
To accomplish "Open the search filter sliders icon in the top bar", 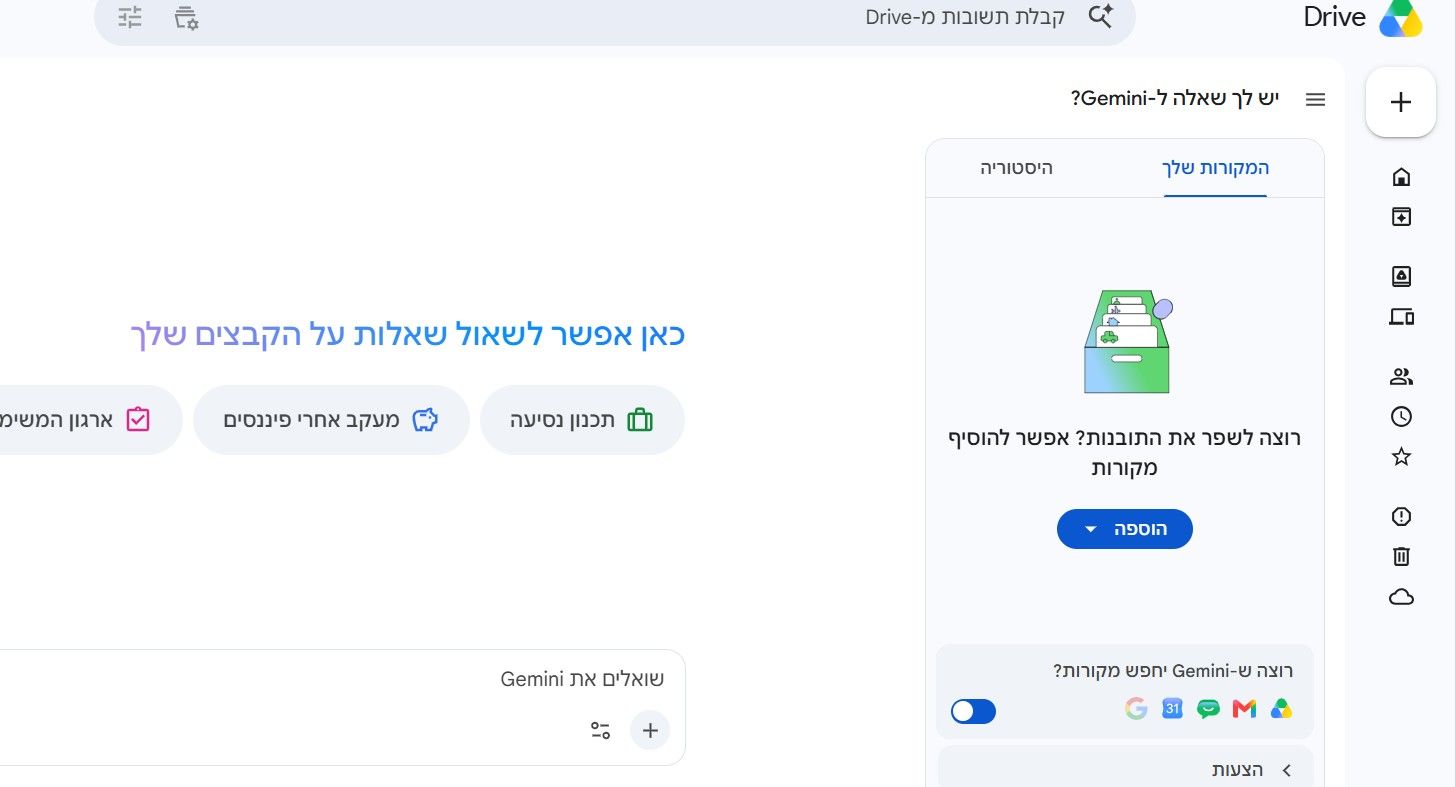I will [130, 17].
